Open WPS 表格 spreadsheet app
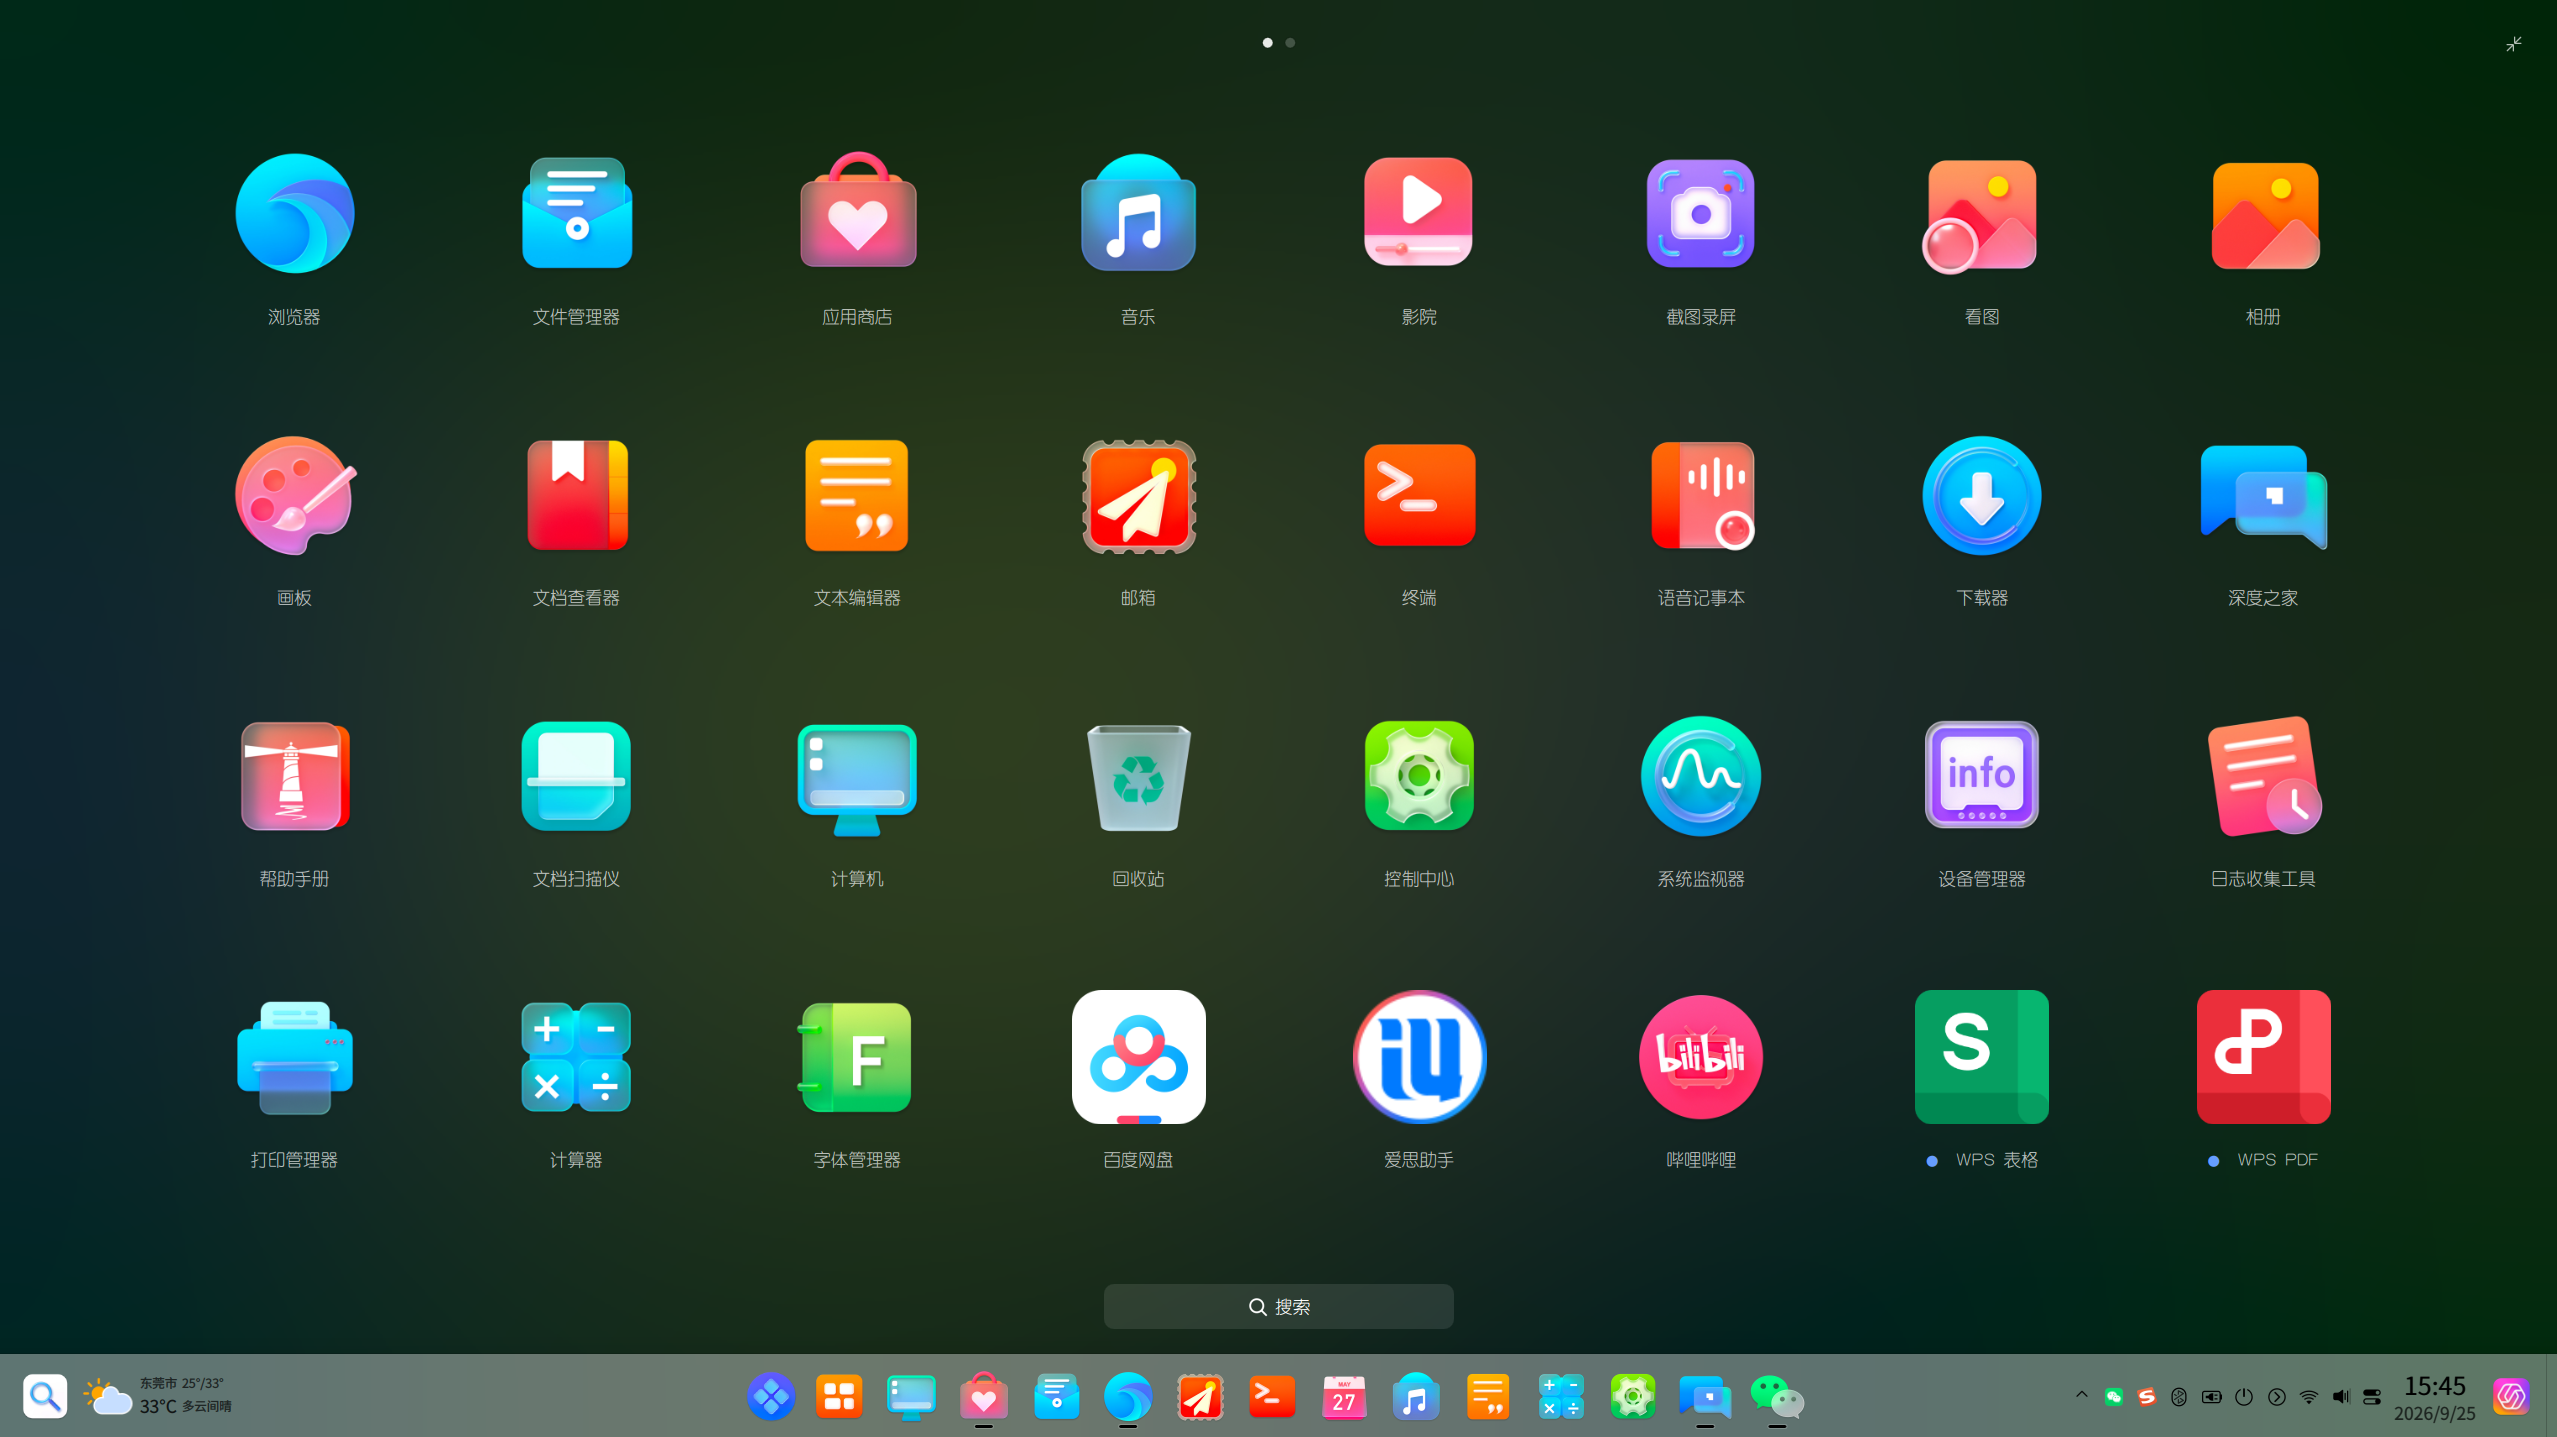Screen dimensions: 2557x1437 [1981, 1057]
